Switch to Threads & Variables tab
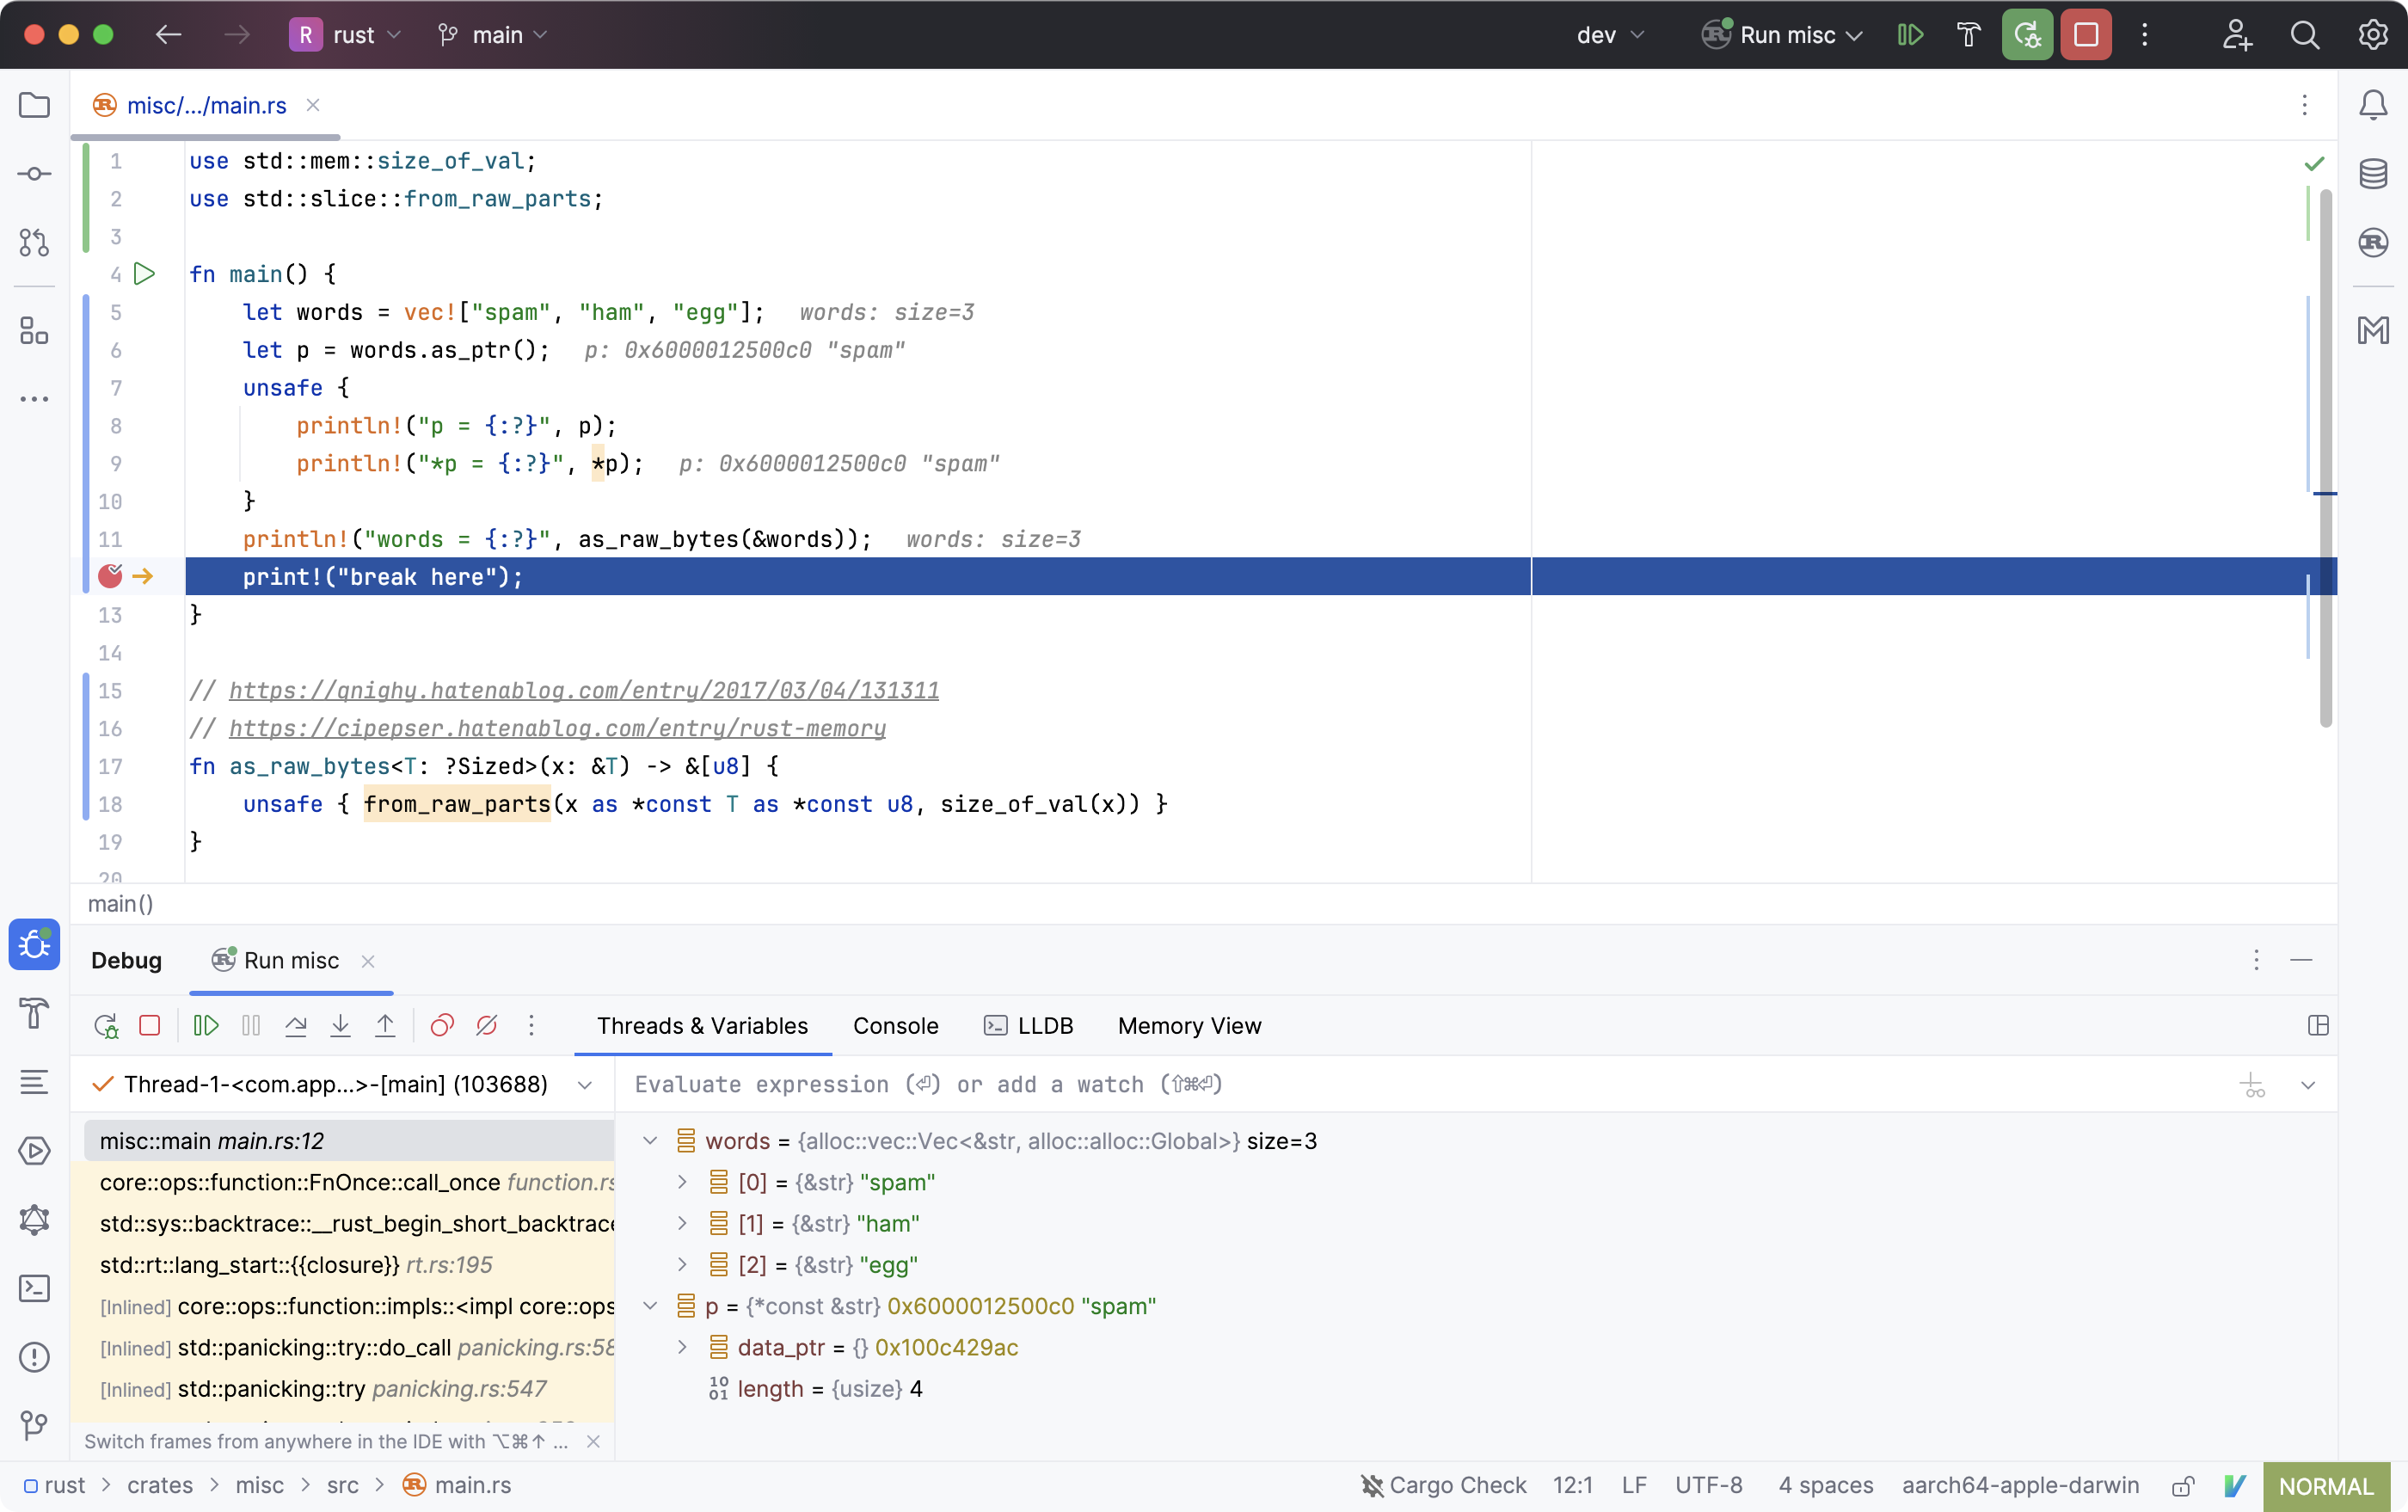2408x1512 pixels. [x=702, y=1026]
